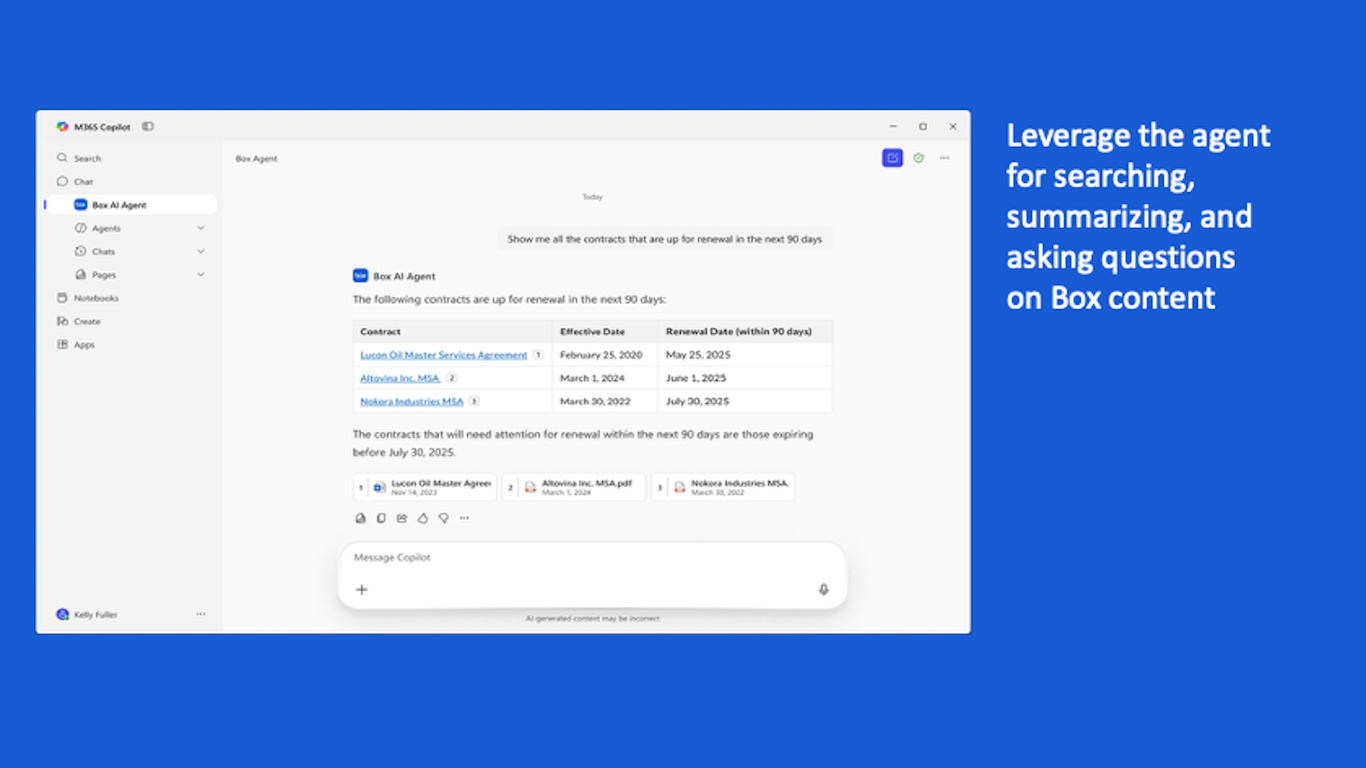Click the thumbs down icon under response
This screenshot has width=1366, height=768.
tap(444, 518)
